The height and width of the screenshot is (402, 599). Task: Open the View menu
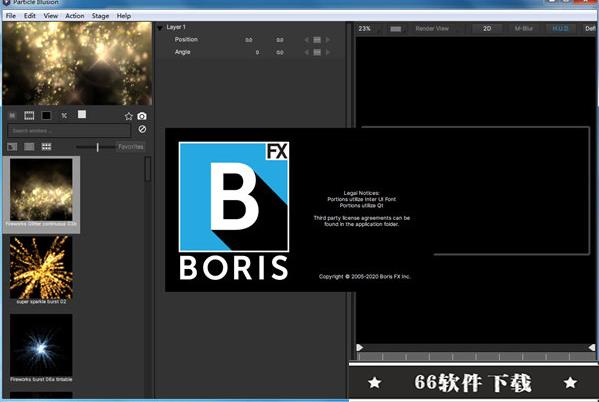[x=50, y=16]
